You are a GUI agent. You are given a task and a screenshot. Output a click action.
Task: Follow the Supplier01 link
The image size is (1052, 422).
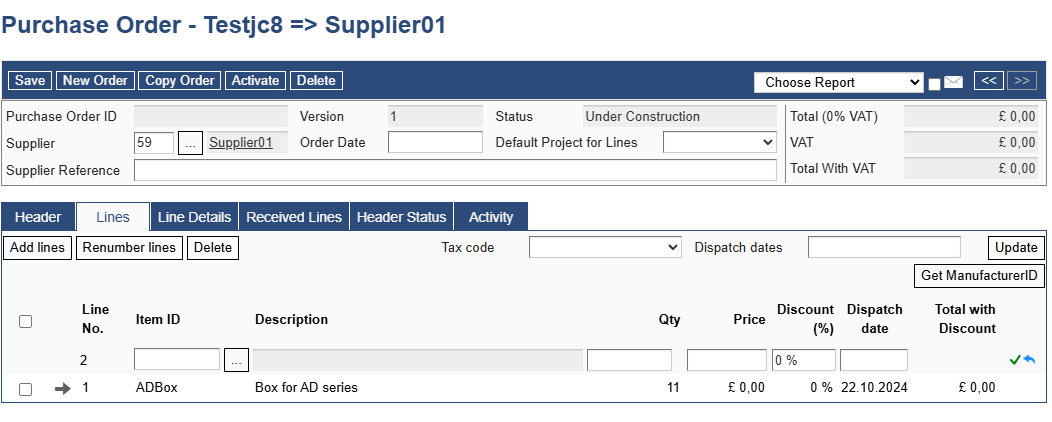(x=241, y=142)
